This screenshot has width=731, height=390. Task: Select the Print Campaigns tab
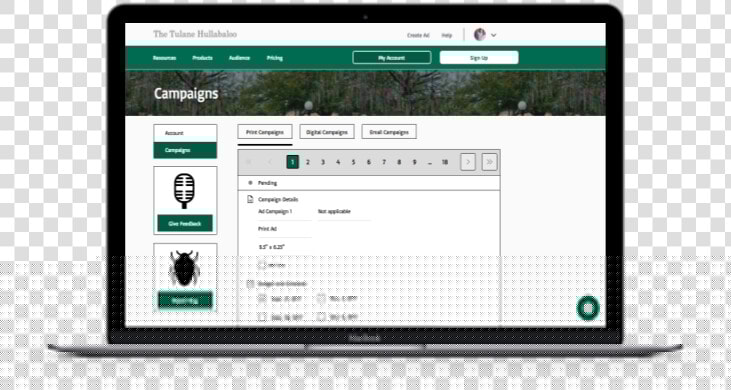[x=265, y=132]
